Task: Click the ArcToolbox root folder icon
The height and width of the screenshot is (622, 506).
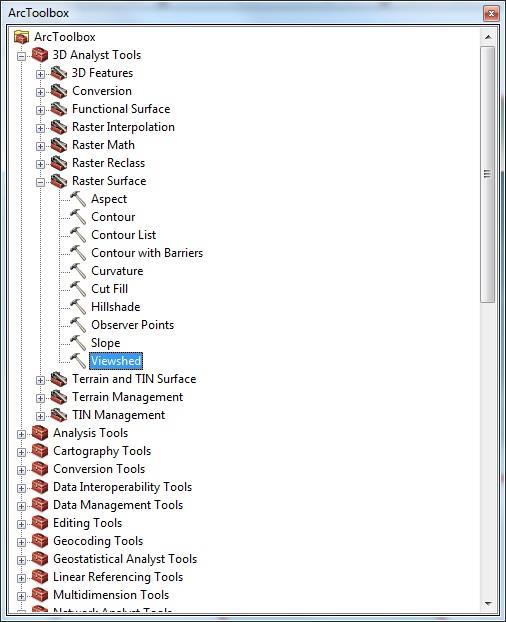Action: coord(21,37)
